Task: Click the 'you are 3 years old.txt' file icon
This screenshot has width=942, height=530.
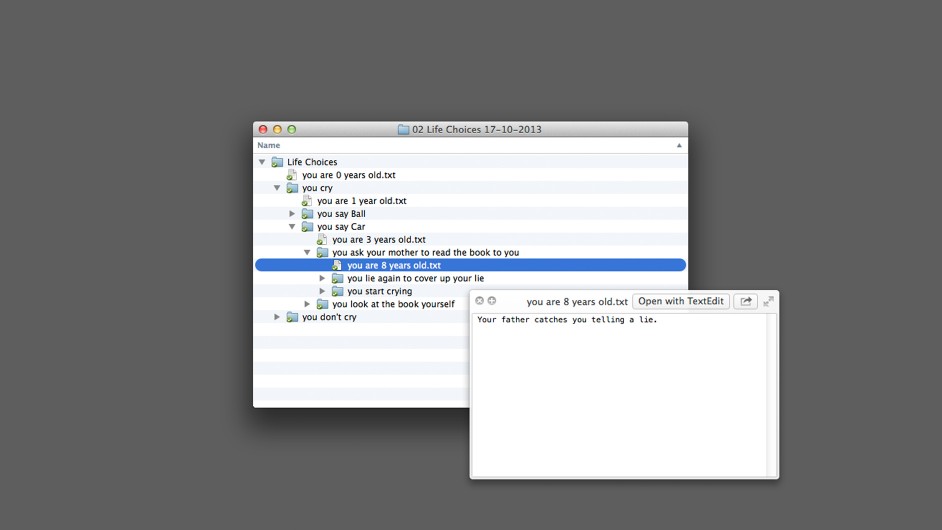Action: coord(322,240)
